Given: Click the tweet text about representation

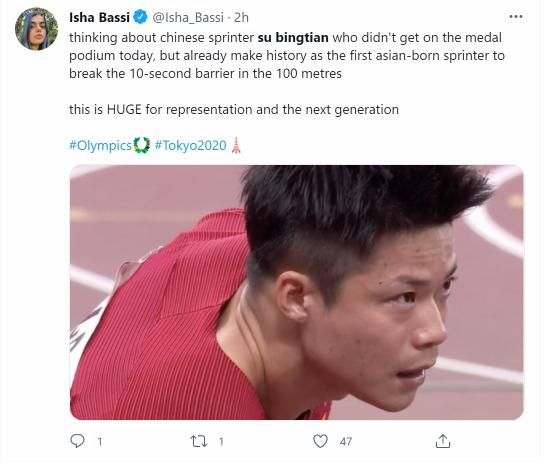Looking at the screenshot, I should coord(234,110).
